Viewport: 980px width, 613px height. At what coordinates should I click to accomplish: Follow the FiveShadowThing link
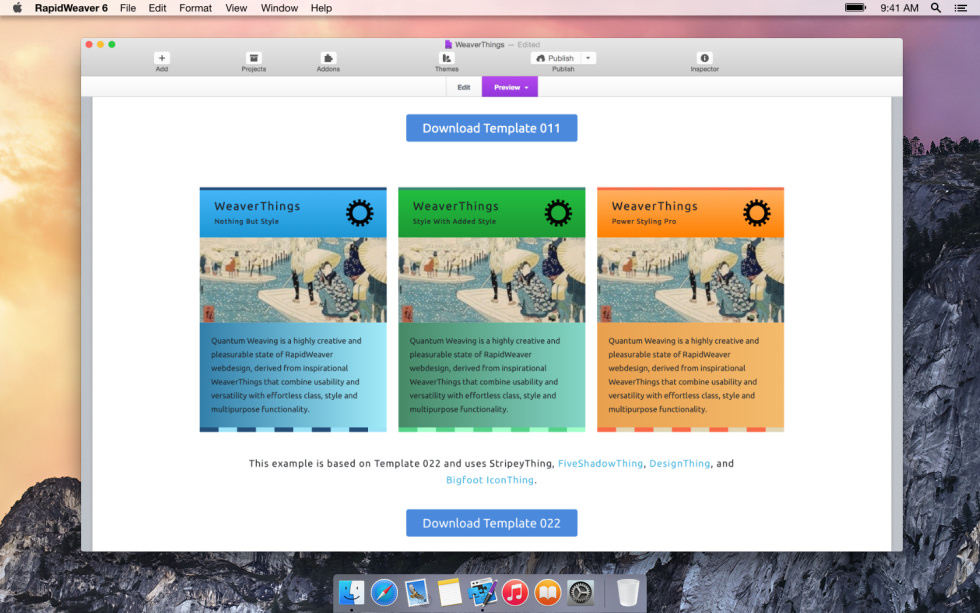600,464
